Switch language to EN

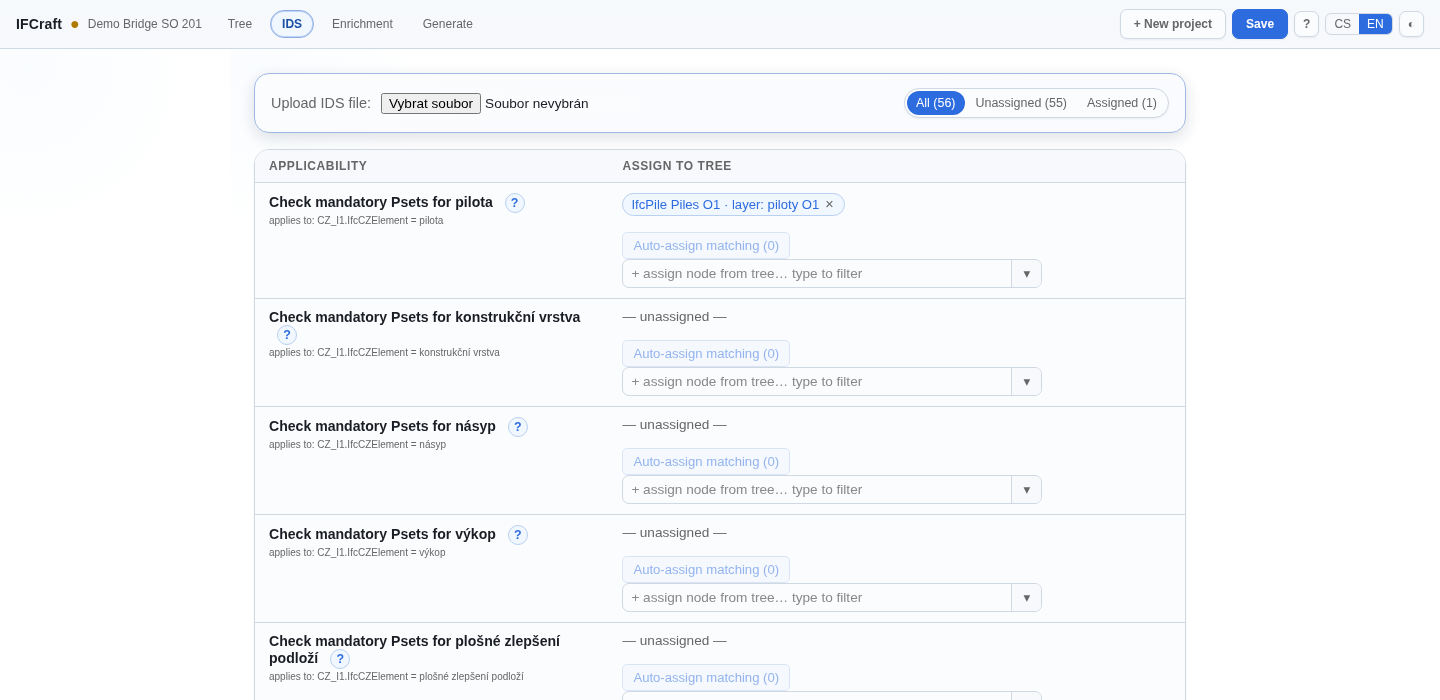tap(1375, 24)
